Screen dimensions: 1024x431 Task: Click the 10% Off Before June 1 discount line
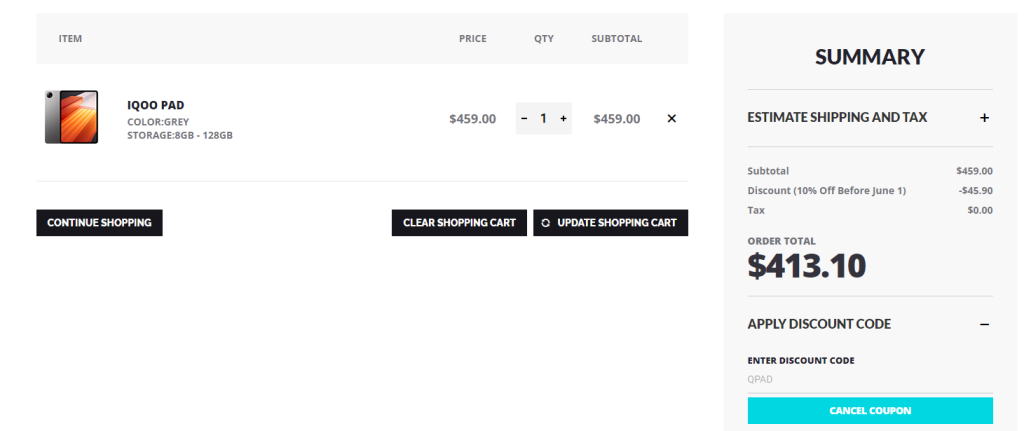click(826, 190)
